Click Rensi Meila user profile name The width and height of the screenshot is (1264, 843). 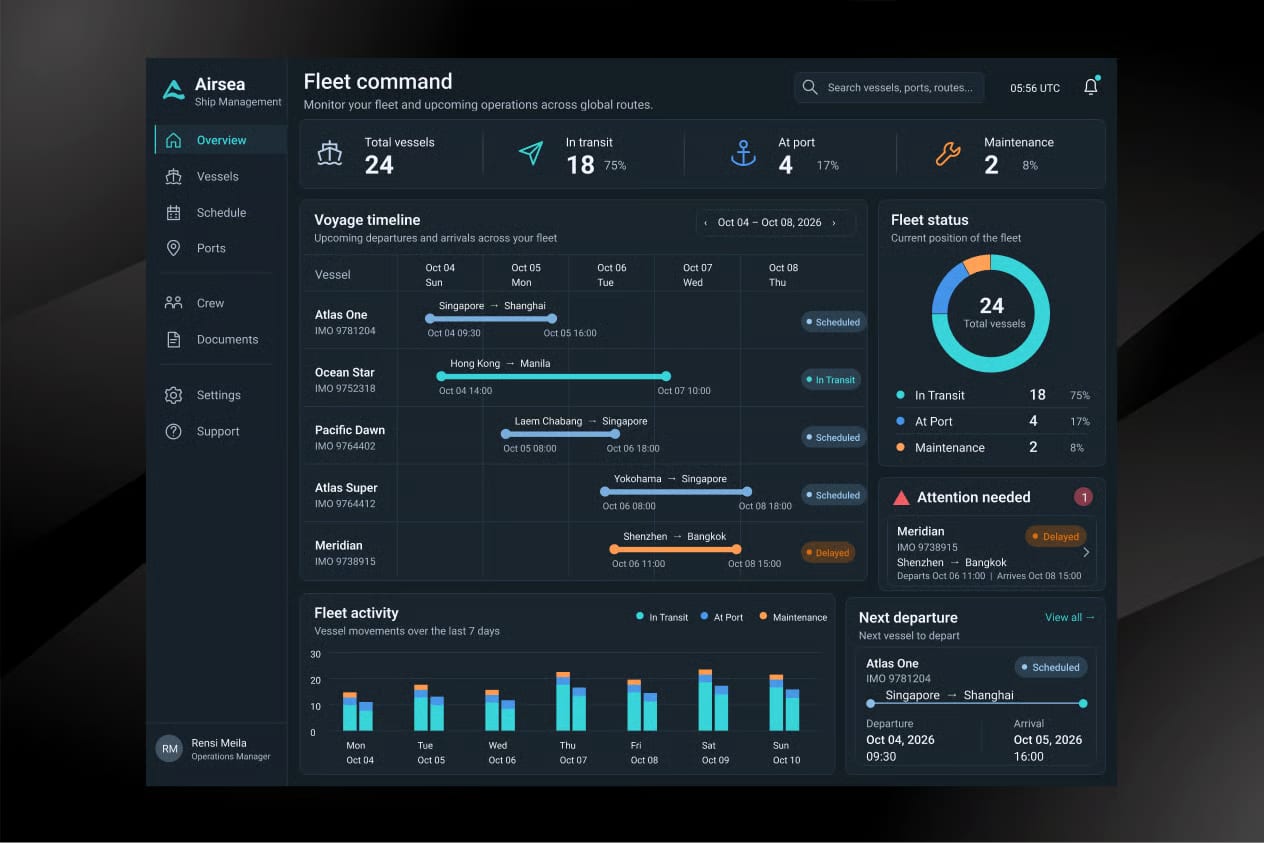click(x=219, y=743)
